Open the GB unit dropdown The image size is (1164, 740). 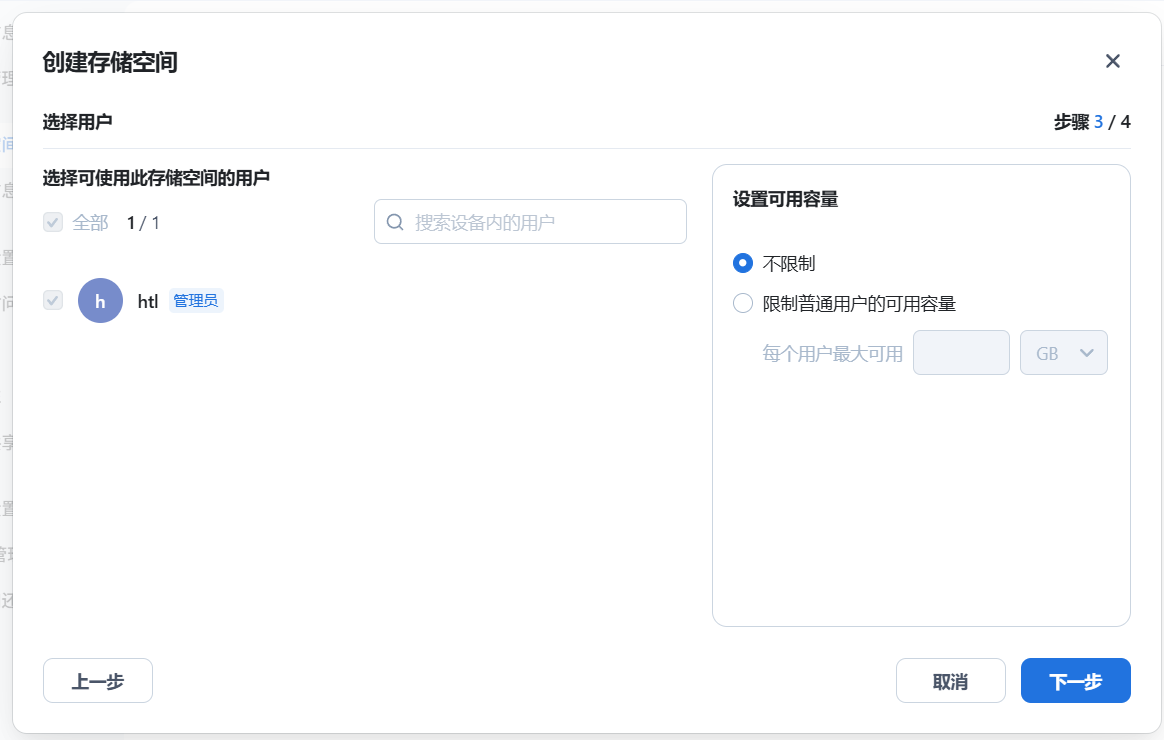click(x=1063, y=353)
